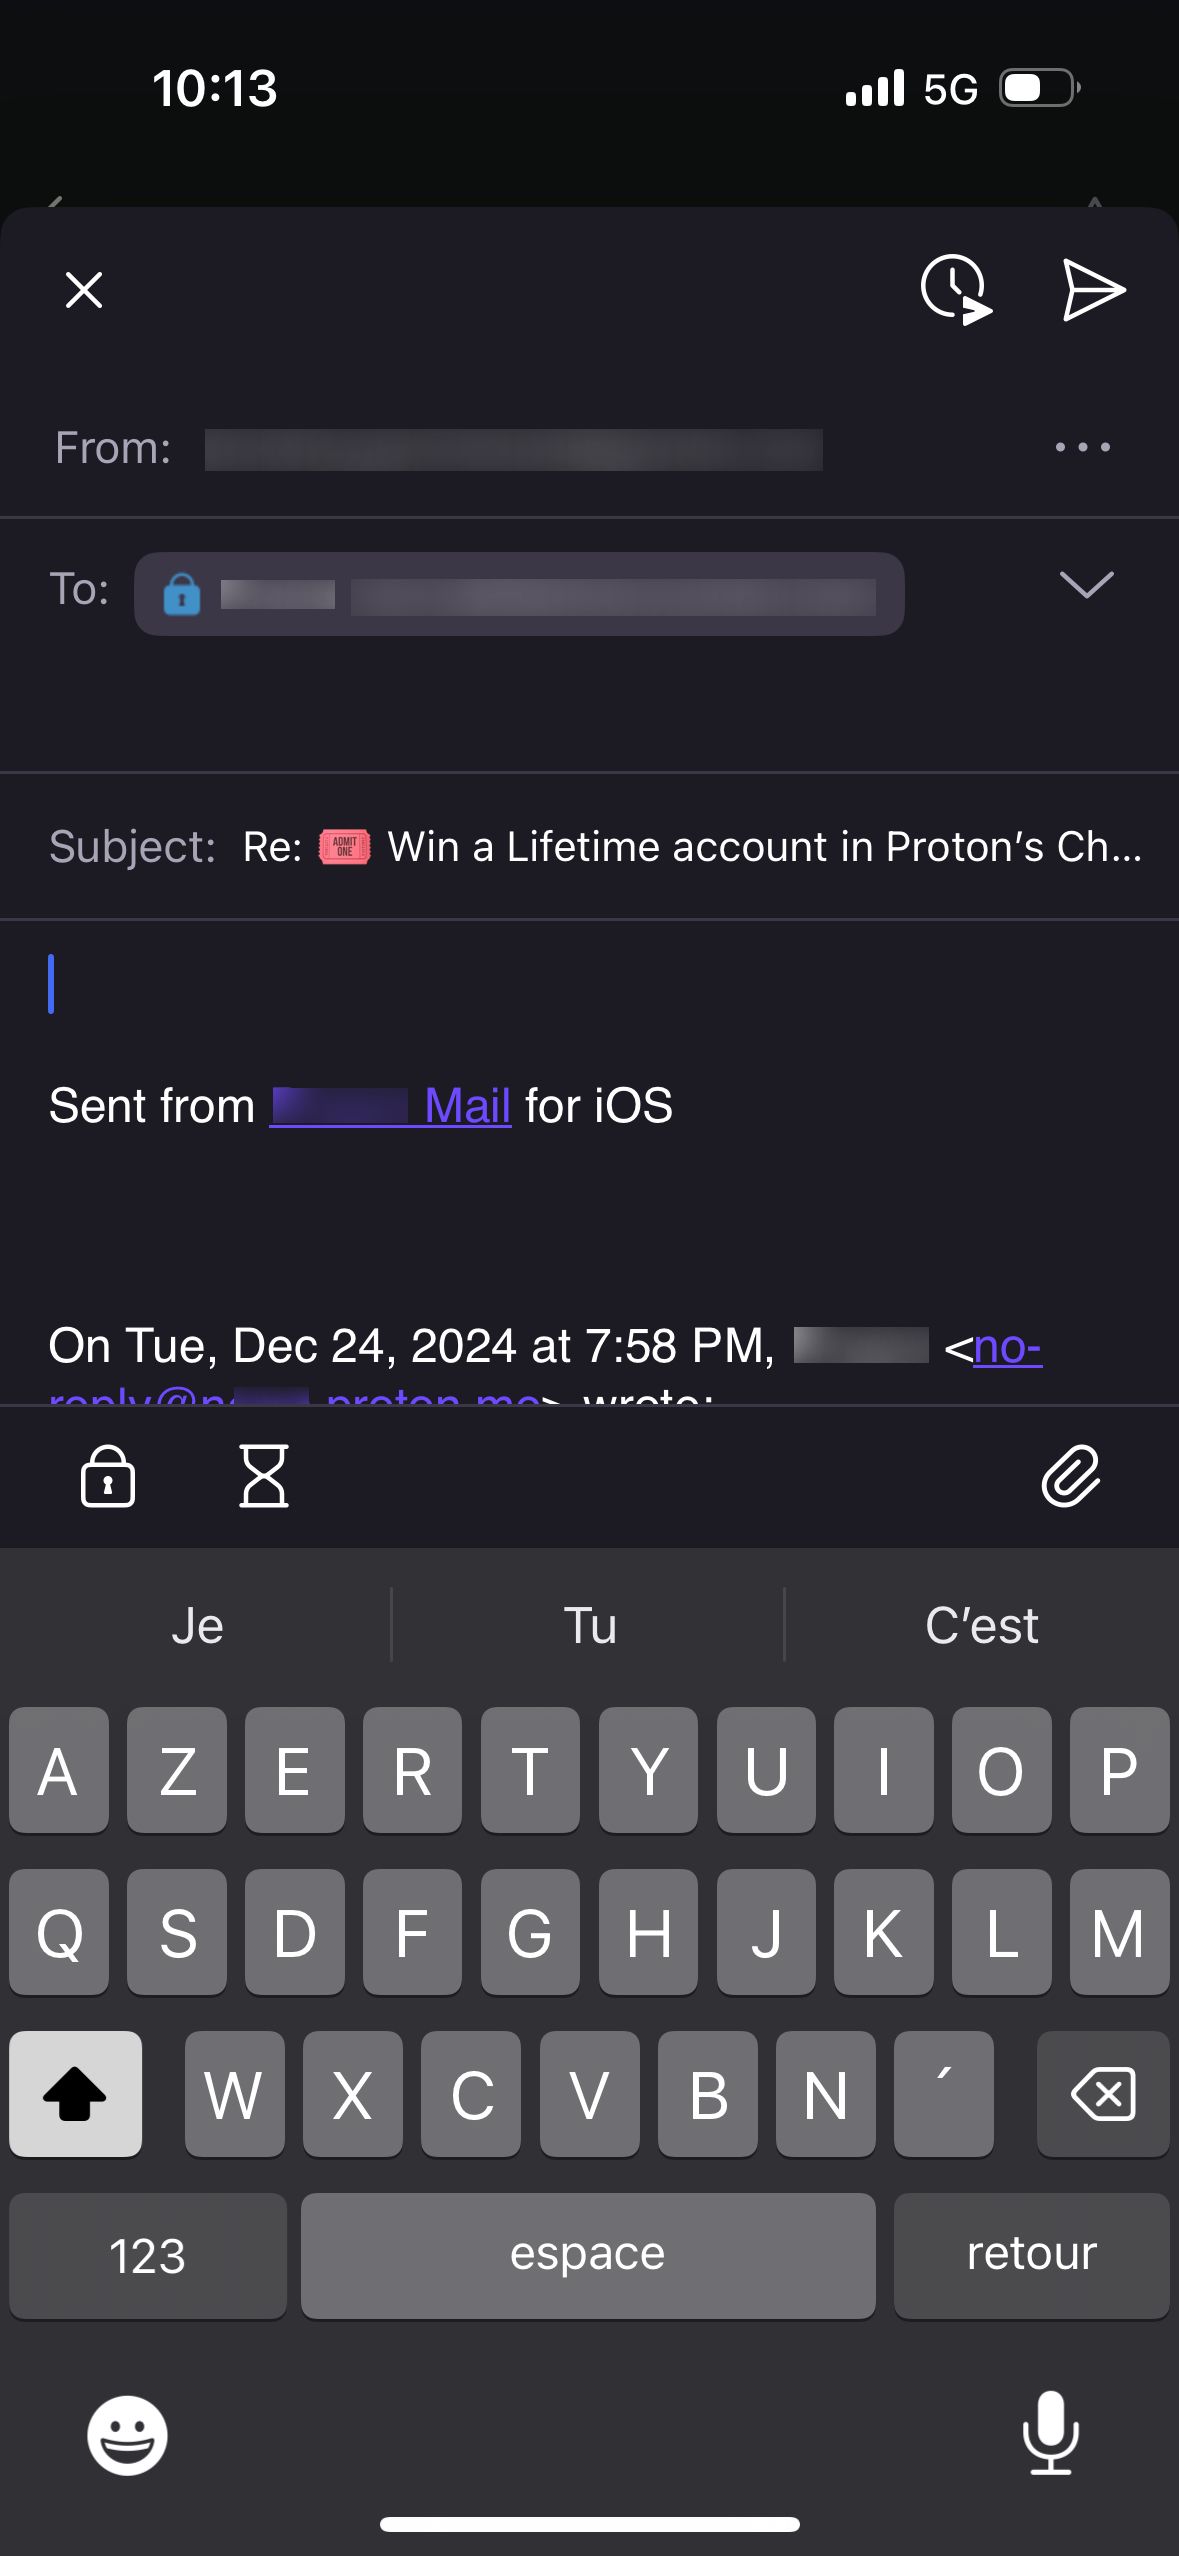The height and width of the screenshot is (2556, 1179).
Task: Choose the "C'est" keyboard suggestion
Action: click(x=982, y=1625)
